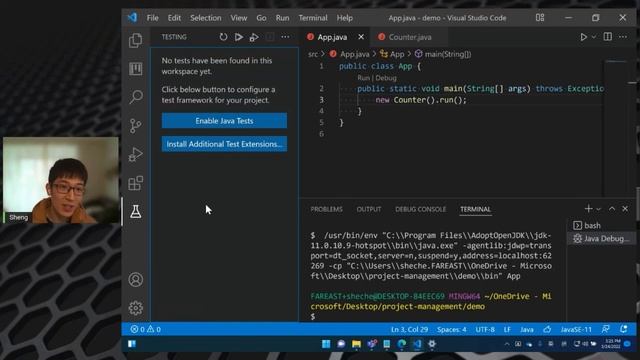The height and width of the screenshot is (360, 640).
Task: Open the Run menu
Action: click(282, 18)
